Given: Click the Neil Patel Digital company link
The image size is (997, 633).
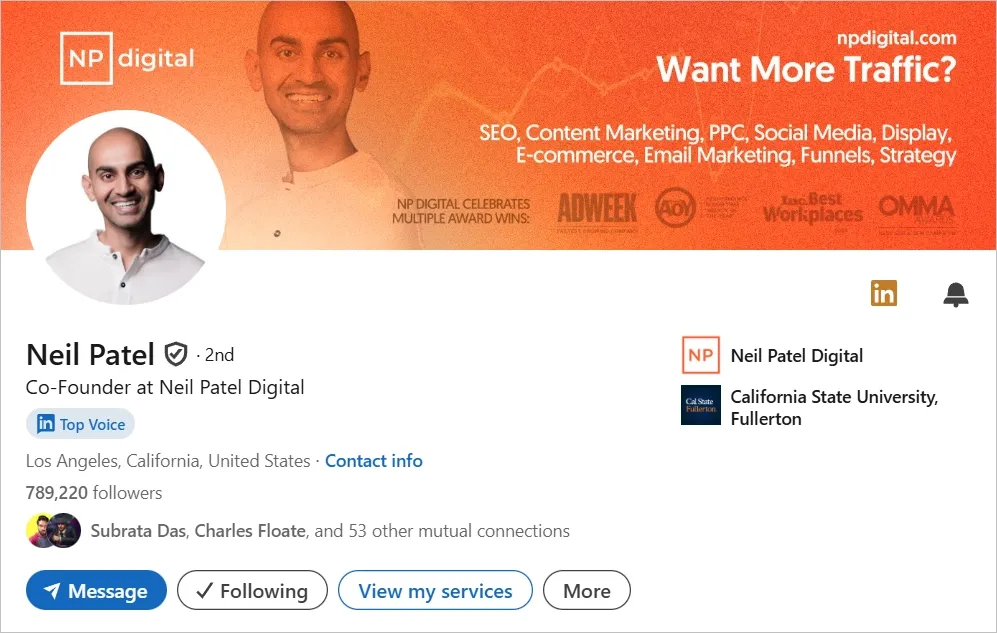Looking at the screenshot, I should click(x=796, y=356).
